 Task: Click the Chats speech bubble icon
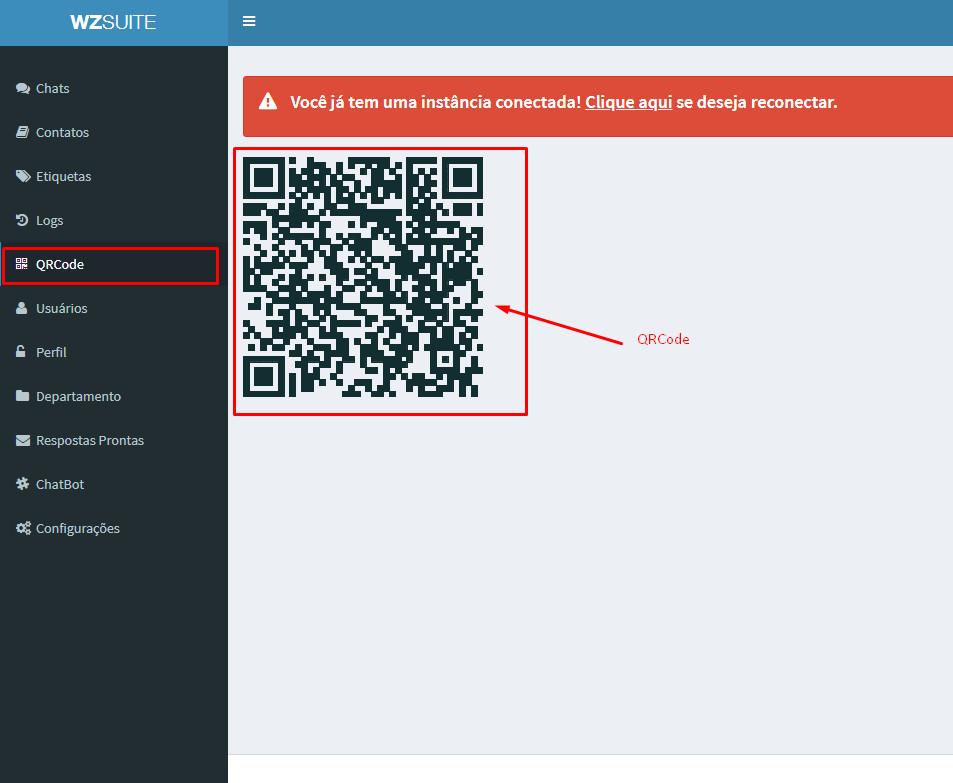(22, 88)
